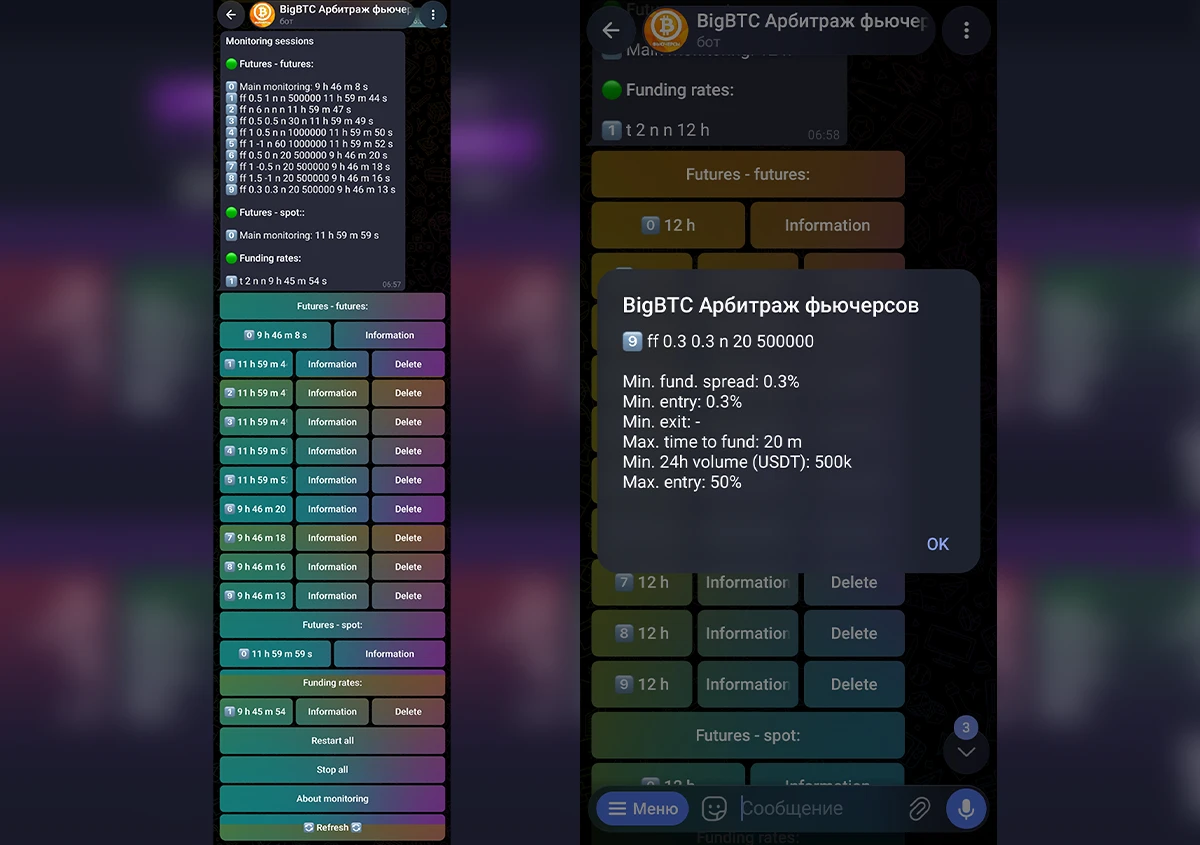Tap the '0 12 h' button in right phone

coord(668,225)
